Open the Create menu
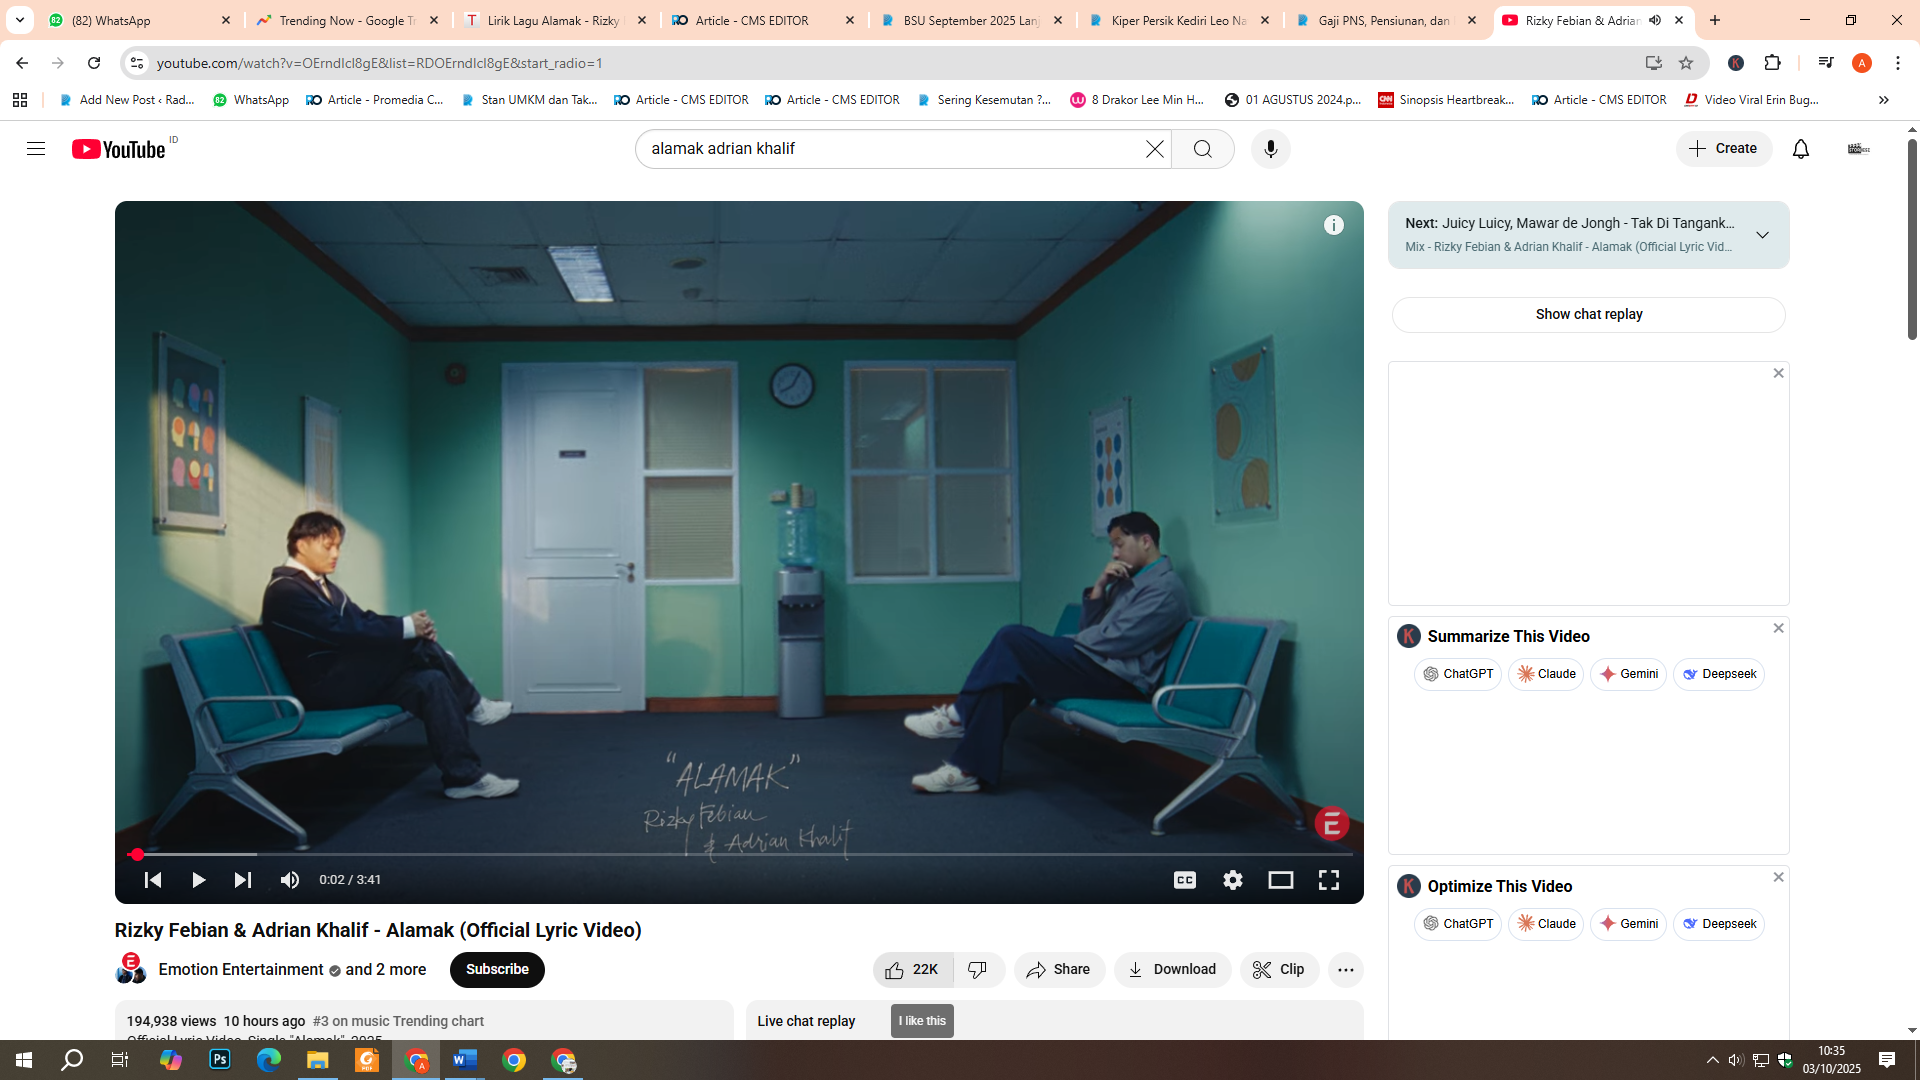 point(1724,149)
